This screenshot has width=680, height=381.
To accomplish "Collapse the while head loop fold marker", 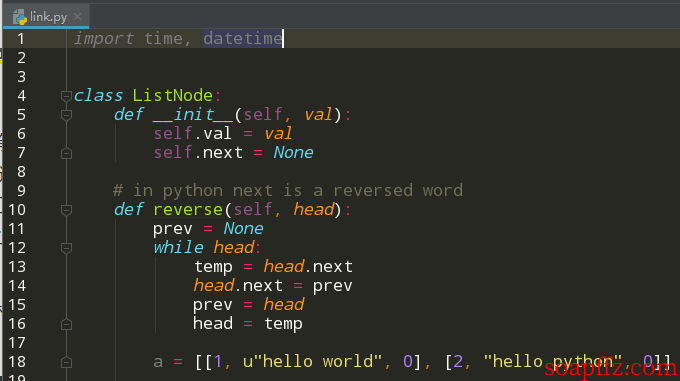I will (66, 248).
